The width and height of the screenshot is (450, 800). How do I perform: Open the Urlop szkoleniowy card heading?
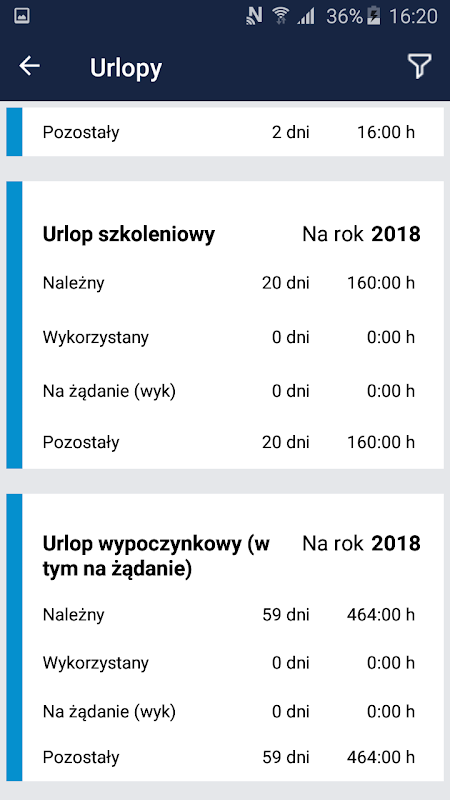pyautogui.click(x=129, y=235)
